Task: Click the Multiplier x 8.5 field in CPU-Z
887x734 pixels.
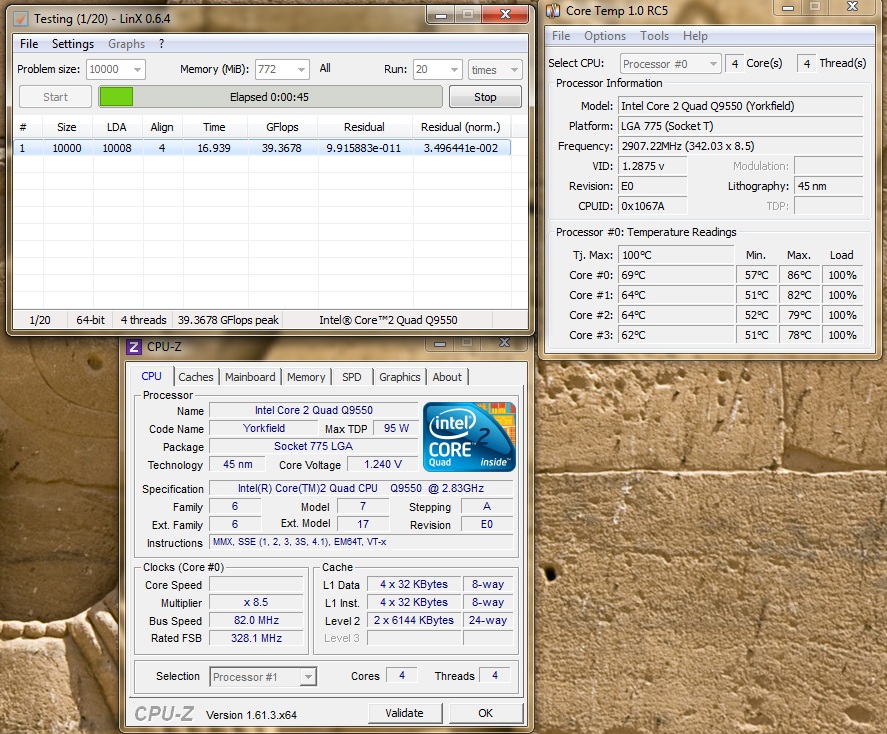Action: click(256, 602)
